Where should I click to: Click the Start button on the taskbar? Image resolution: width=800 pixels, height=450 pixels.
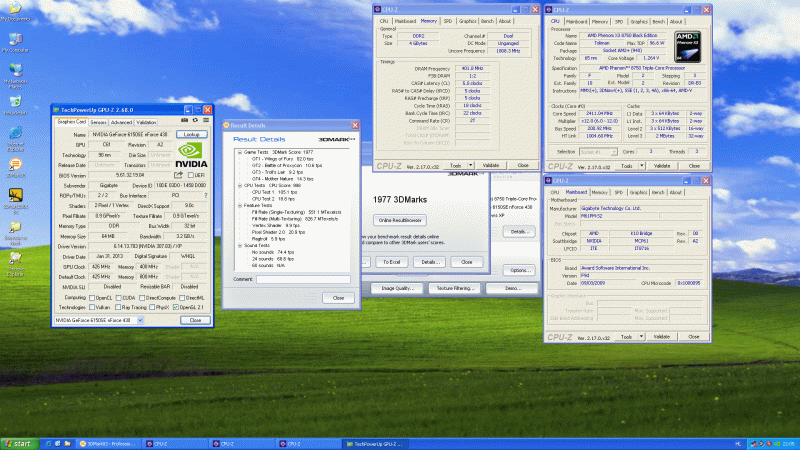tap(20, 444)
